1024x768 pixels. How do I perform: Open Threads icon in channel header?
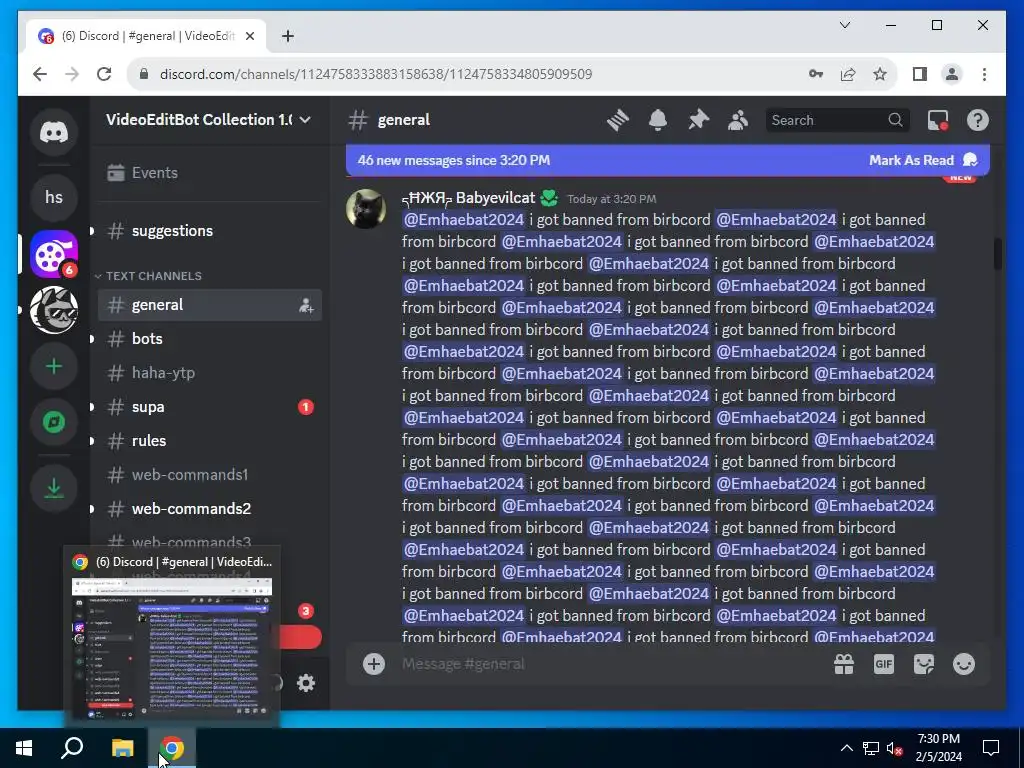[617, 120]
